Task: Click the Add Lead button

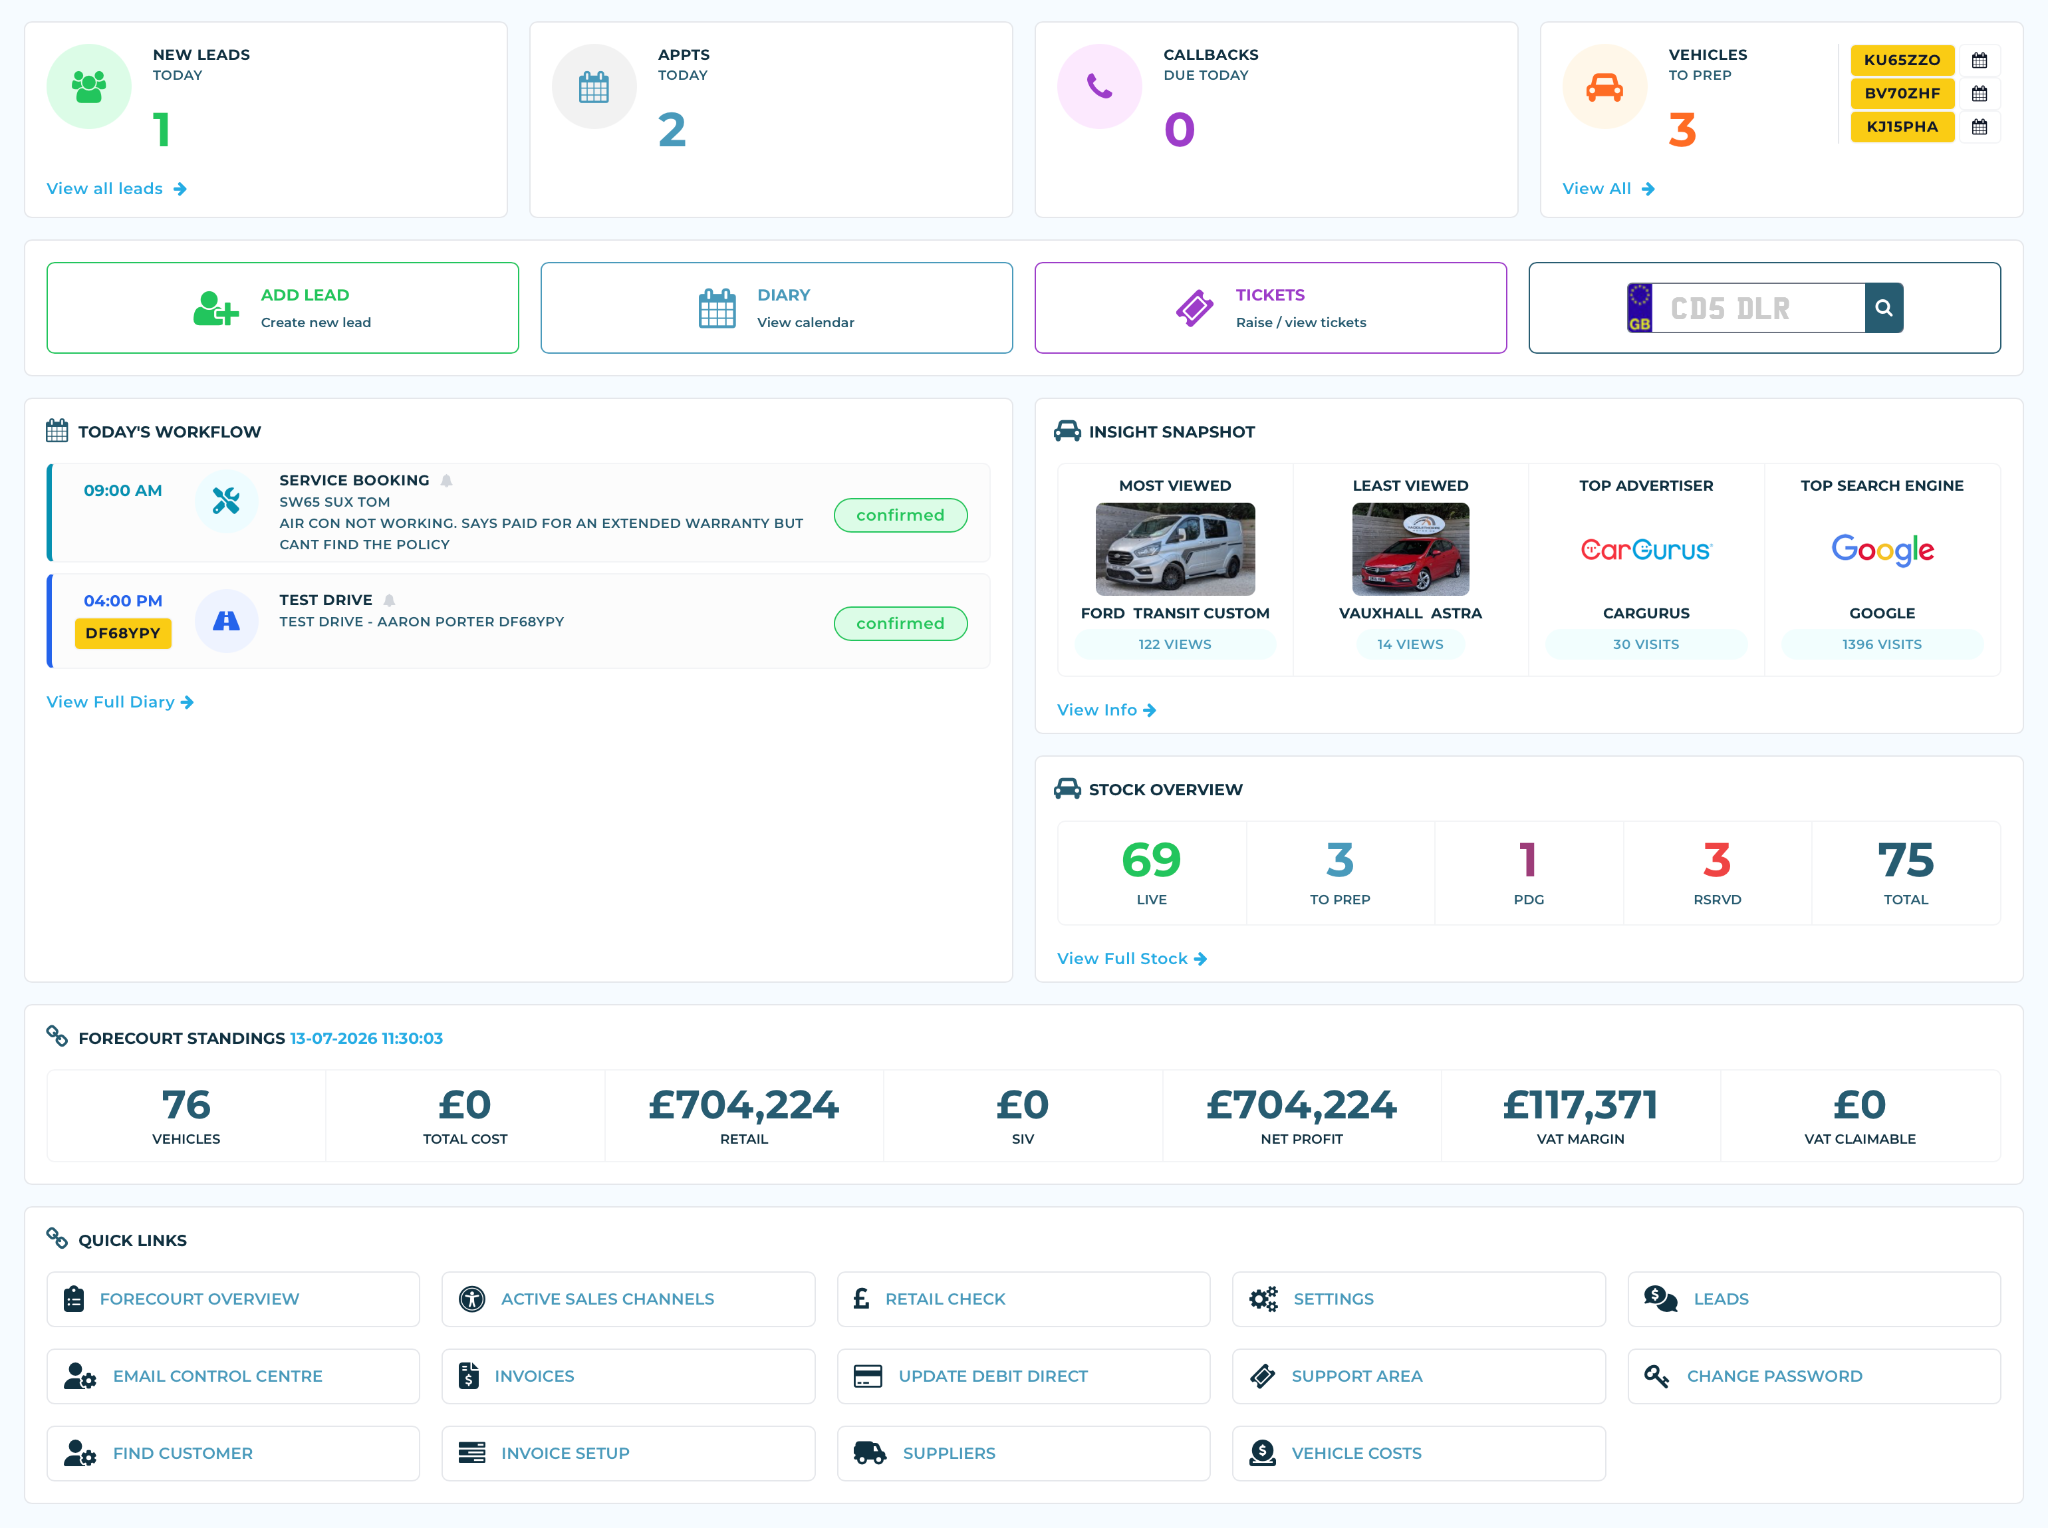Action: [x=283, y=308]
